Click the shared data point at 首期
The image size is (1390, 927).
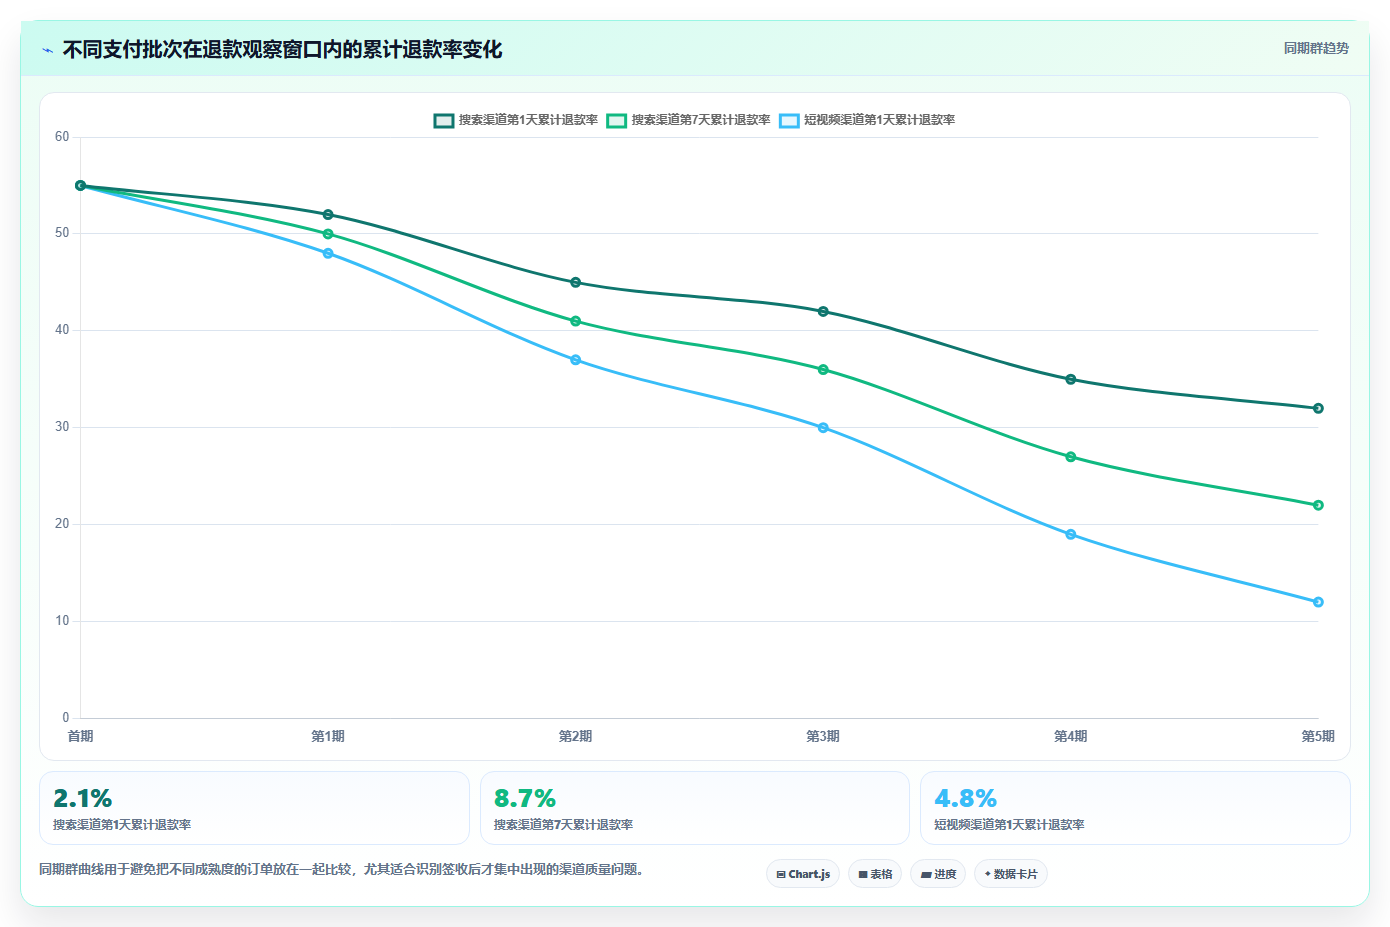coord(81,186)
